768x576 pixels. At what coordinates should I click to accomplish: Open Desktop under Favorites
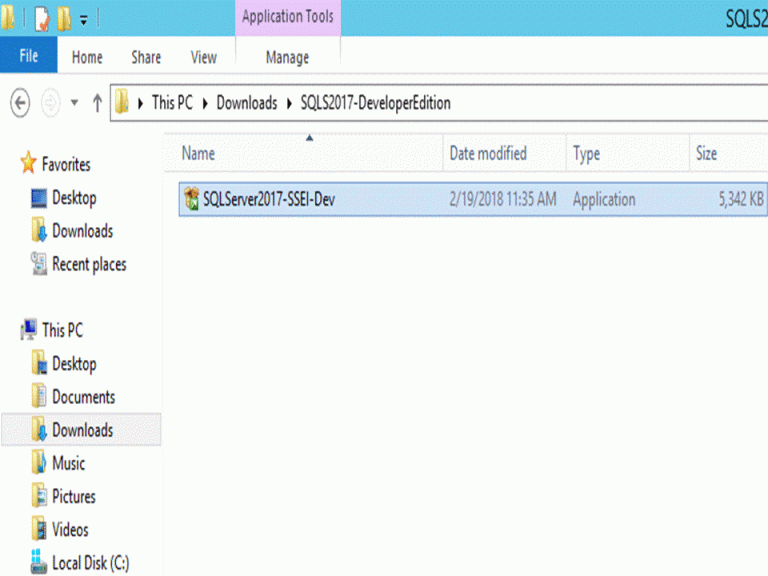[74, 198]
